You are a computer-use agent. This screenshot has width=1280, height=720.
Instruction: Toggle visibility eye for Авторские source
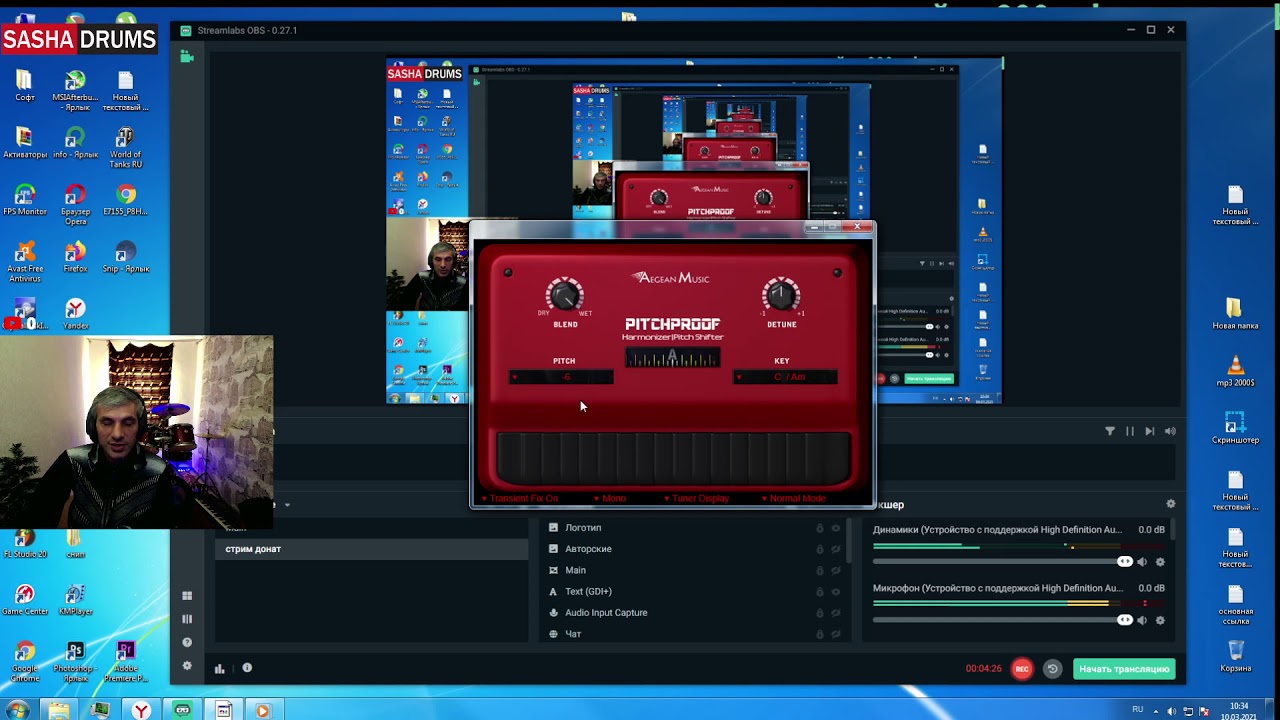[836, 549]
